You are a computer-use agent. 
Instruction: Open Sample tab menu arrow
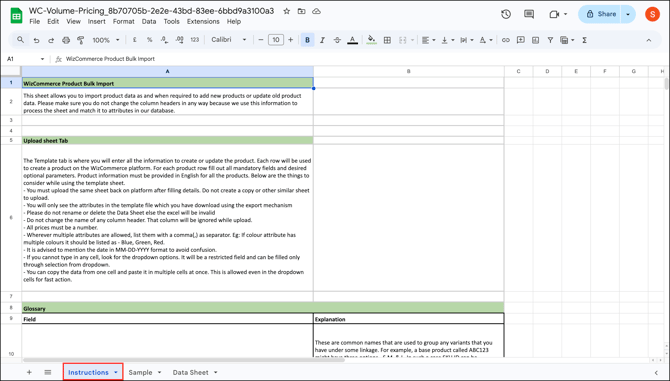tap(159, 372)
